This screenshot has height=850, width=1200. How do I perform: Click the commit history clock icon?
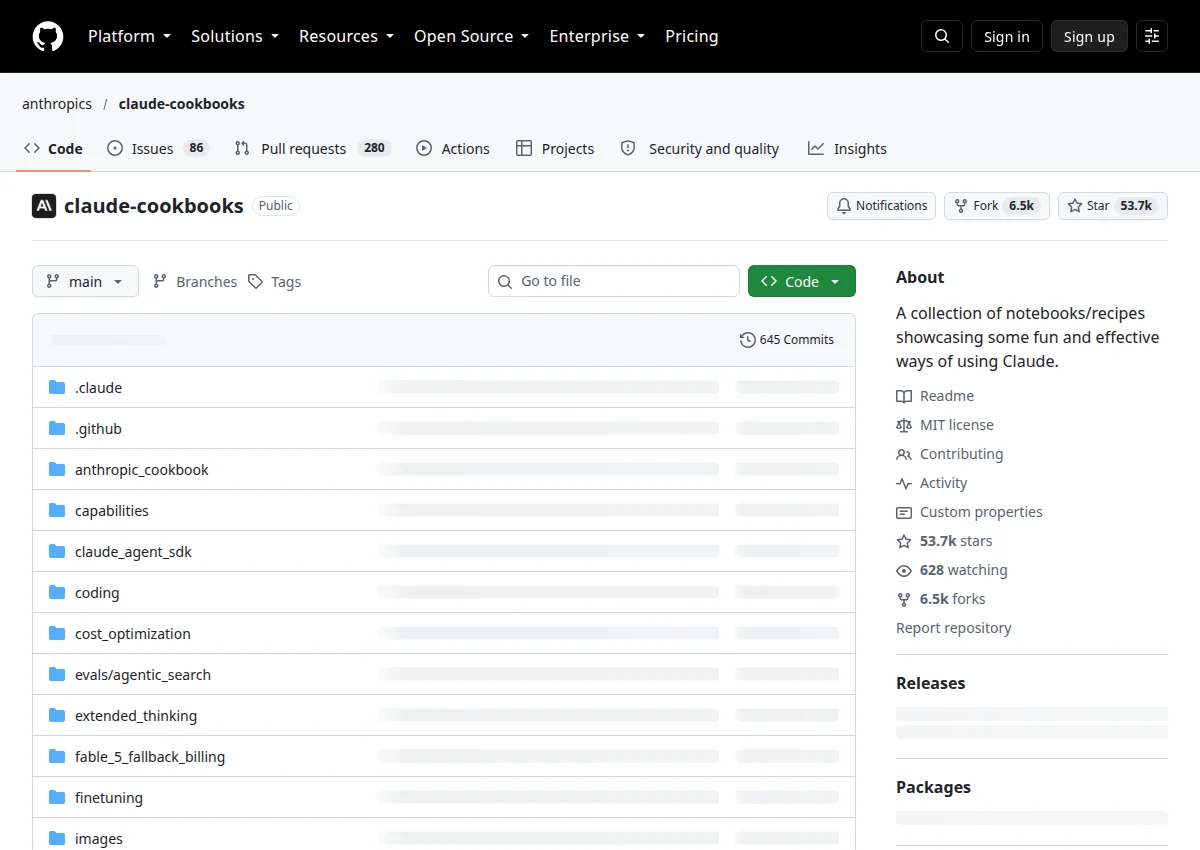pyautogui.click(x=747, y=340)
